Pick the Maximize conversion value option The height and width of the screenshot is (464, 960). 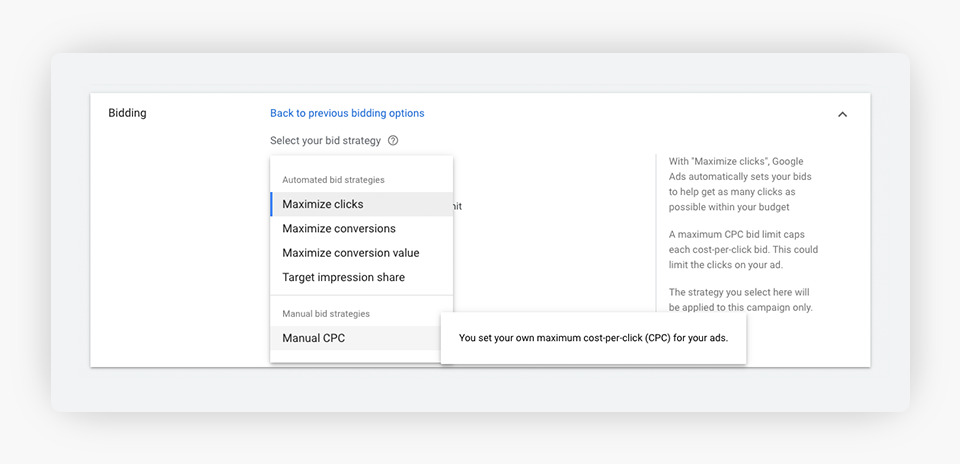pyautogui.click(x=351, y=253)
